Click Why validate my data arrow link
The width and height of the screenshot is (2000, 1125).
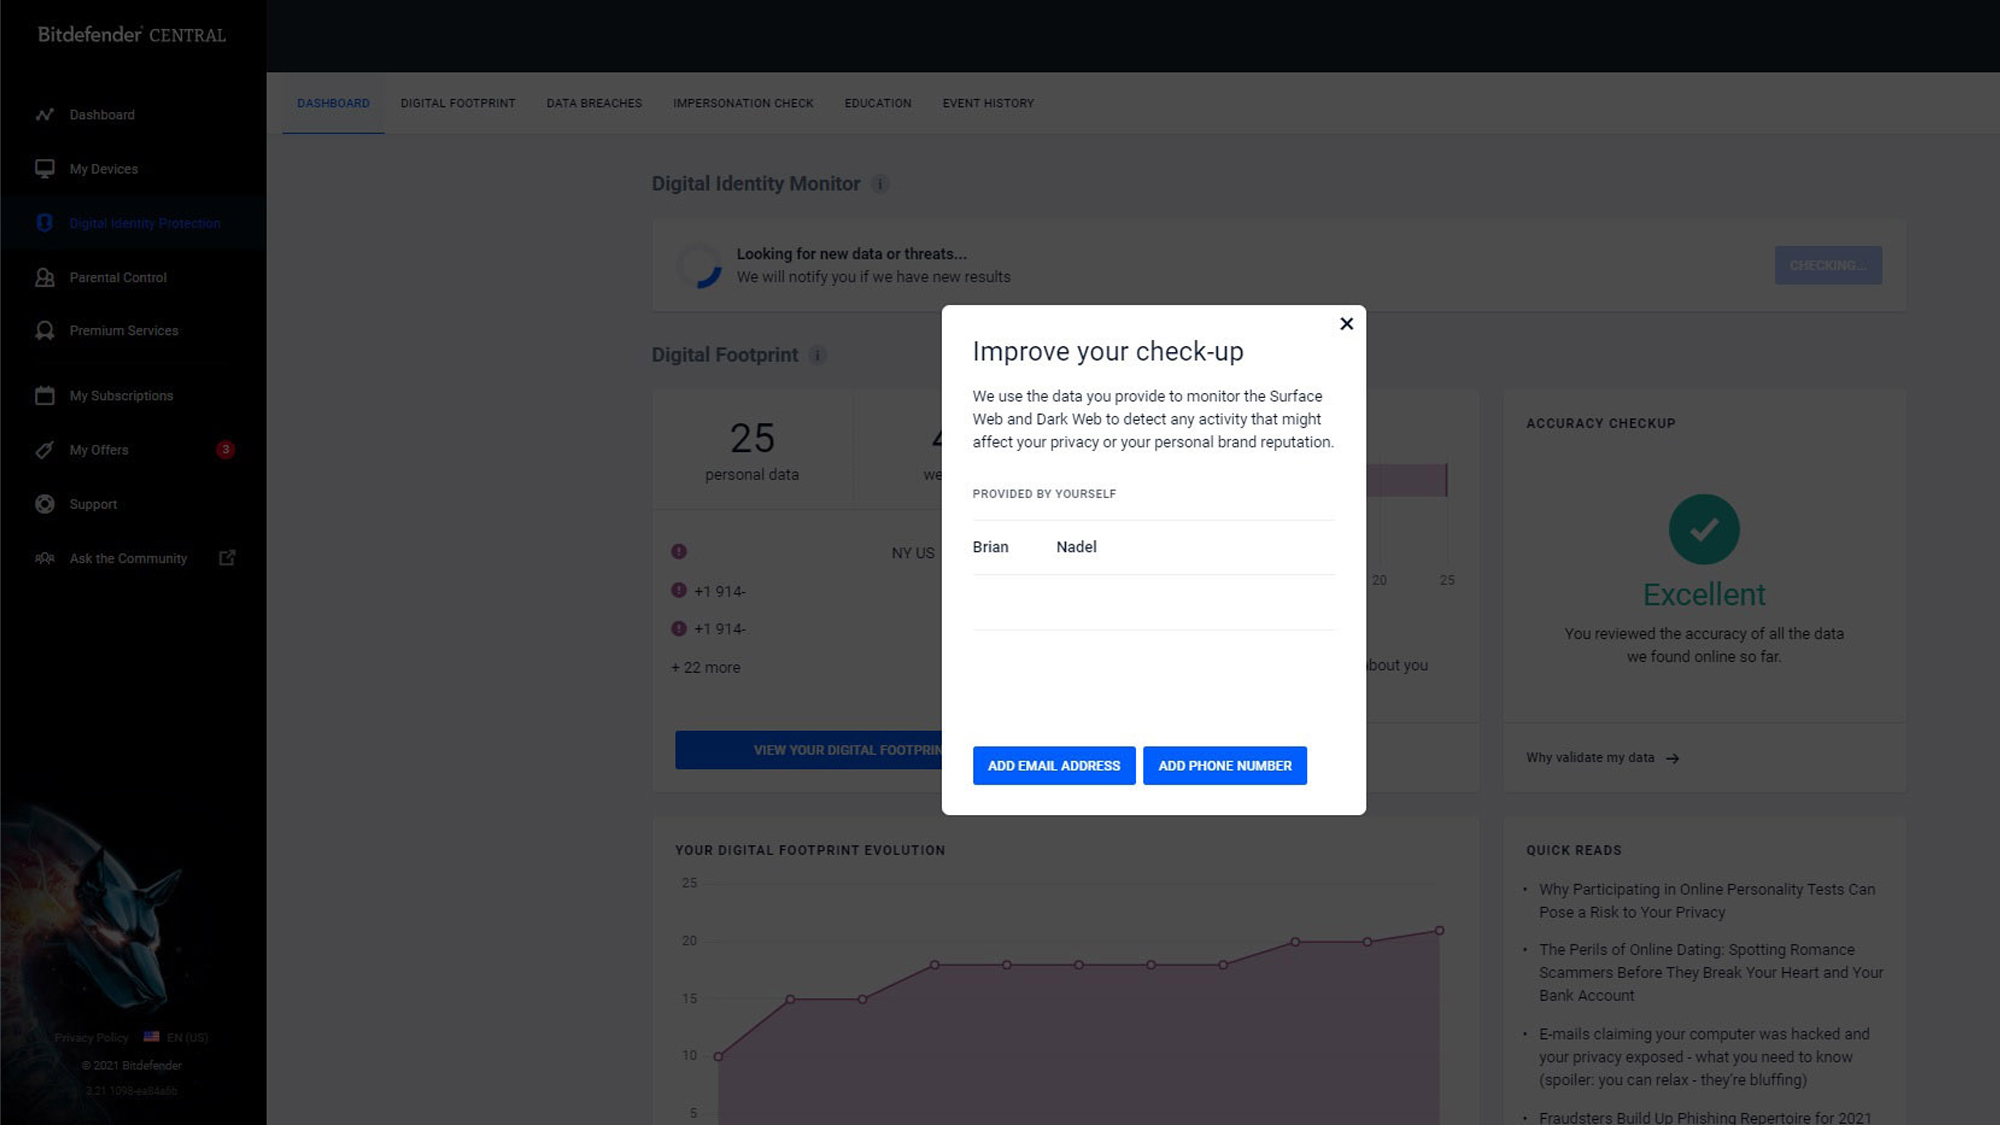pyautogui.click(x=1600, y=757)
